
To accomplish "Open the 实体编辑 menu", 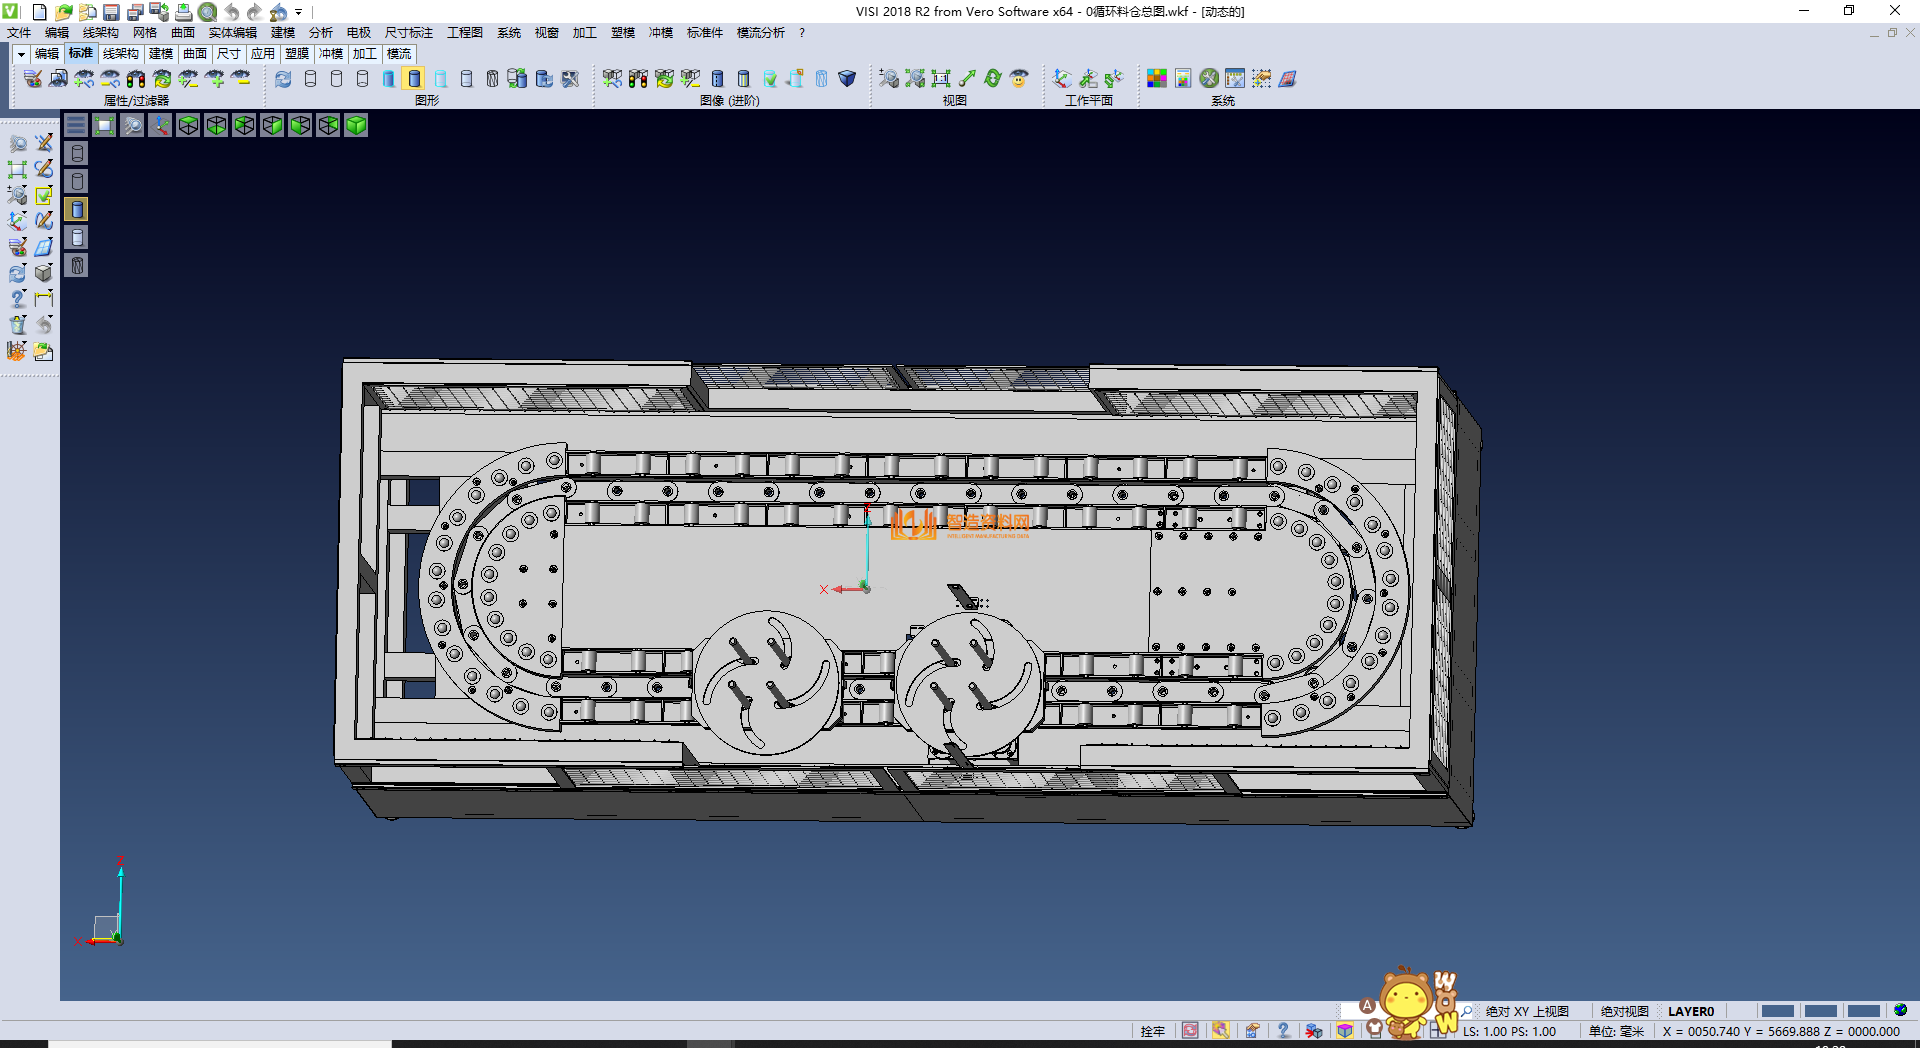I will [x=232, y=33].
